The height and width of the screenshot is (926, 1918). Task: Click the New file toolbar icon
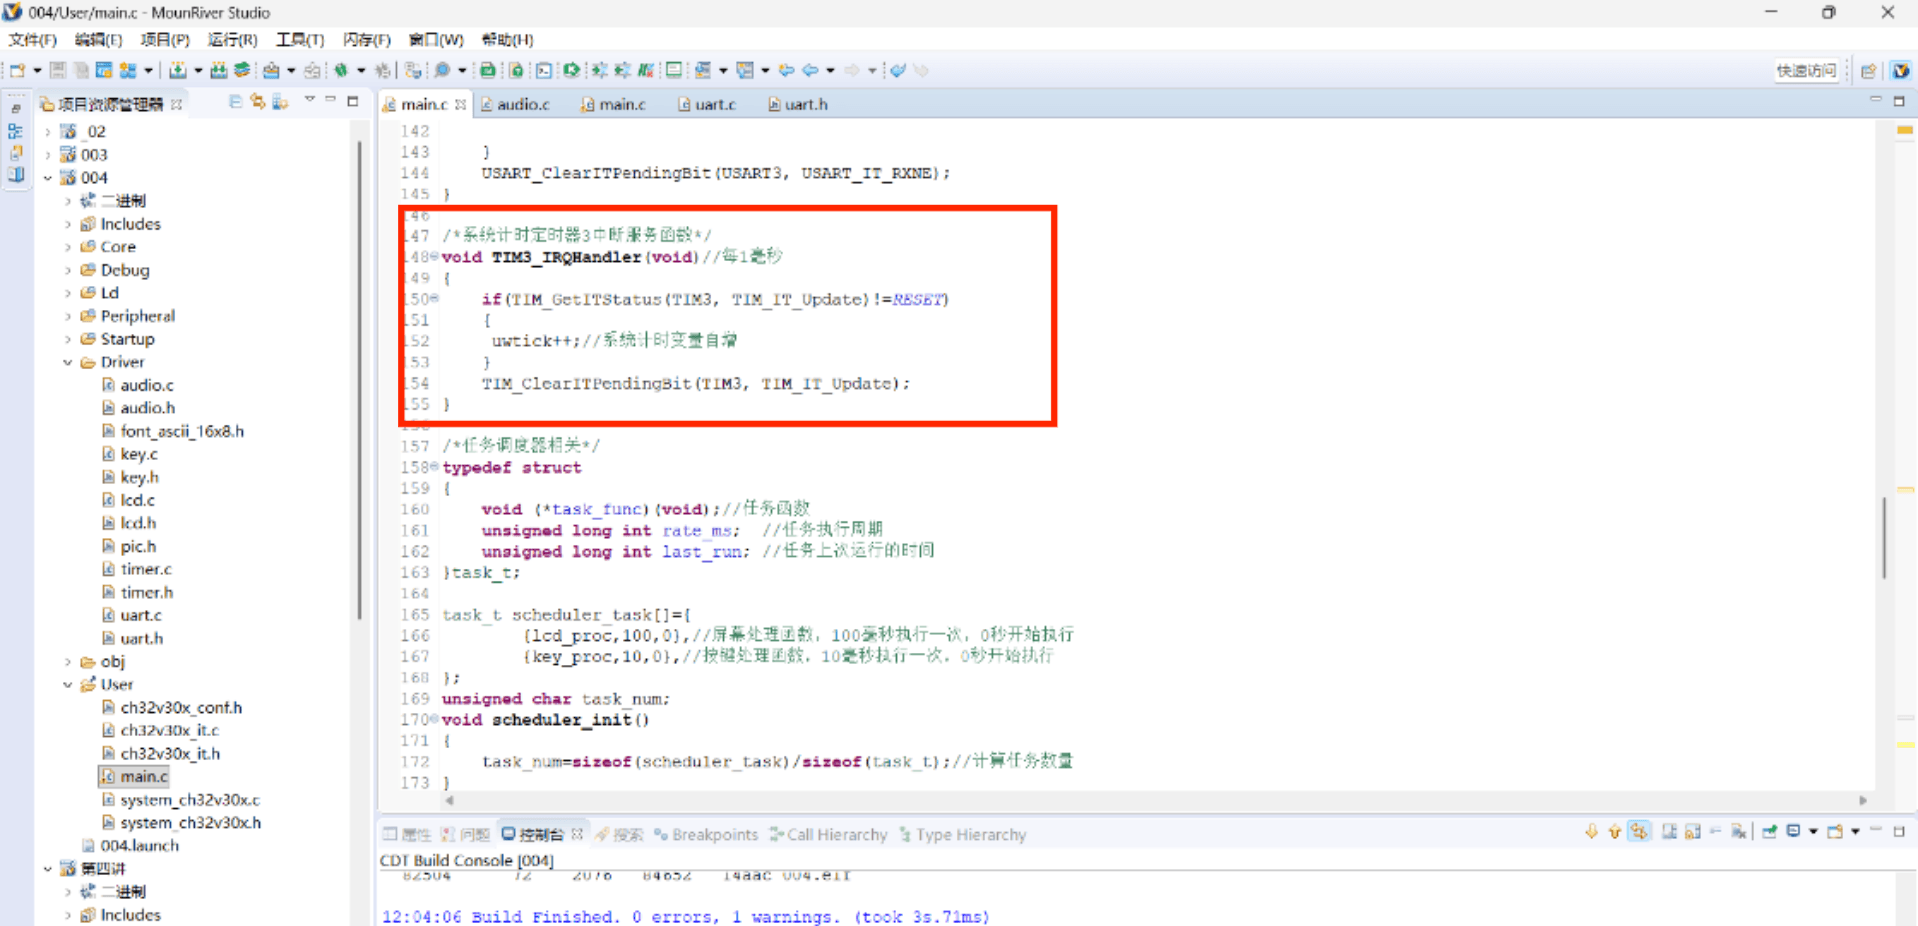pos(17,70)
